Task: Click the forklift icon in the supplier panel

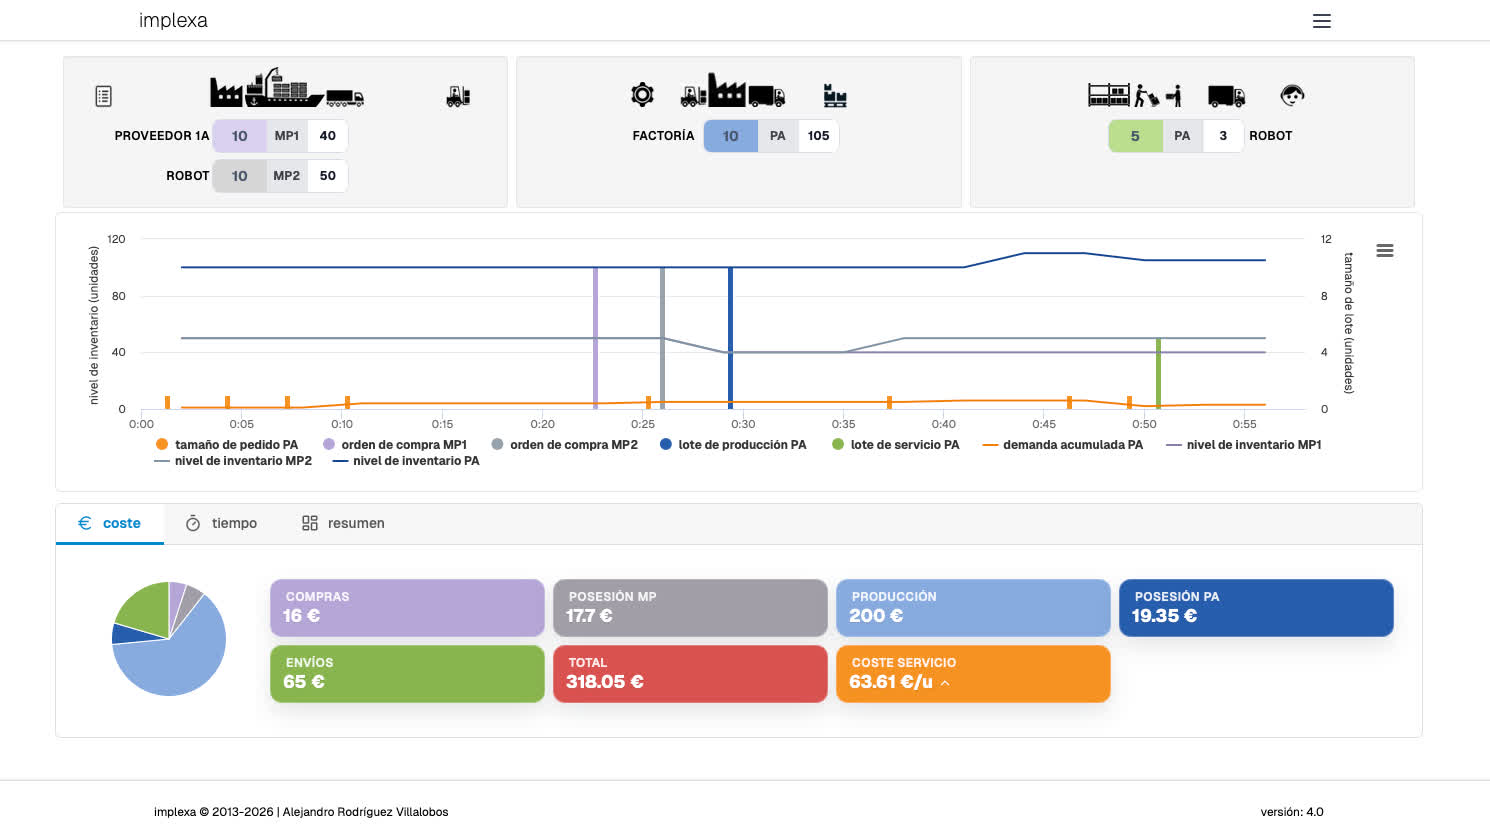Action: [x=458, y=96]
